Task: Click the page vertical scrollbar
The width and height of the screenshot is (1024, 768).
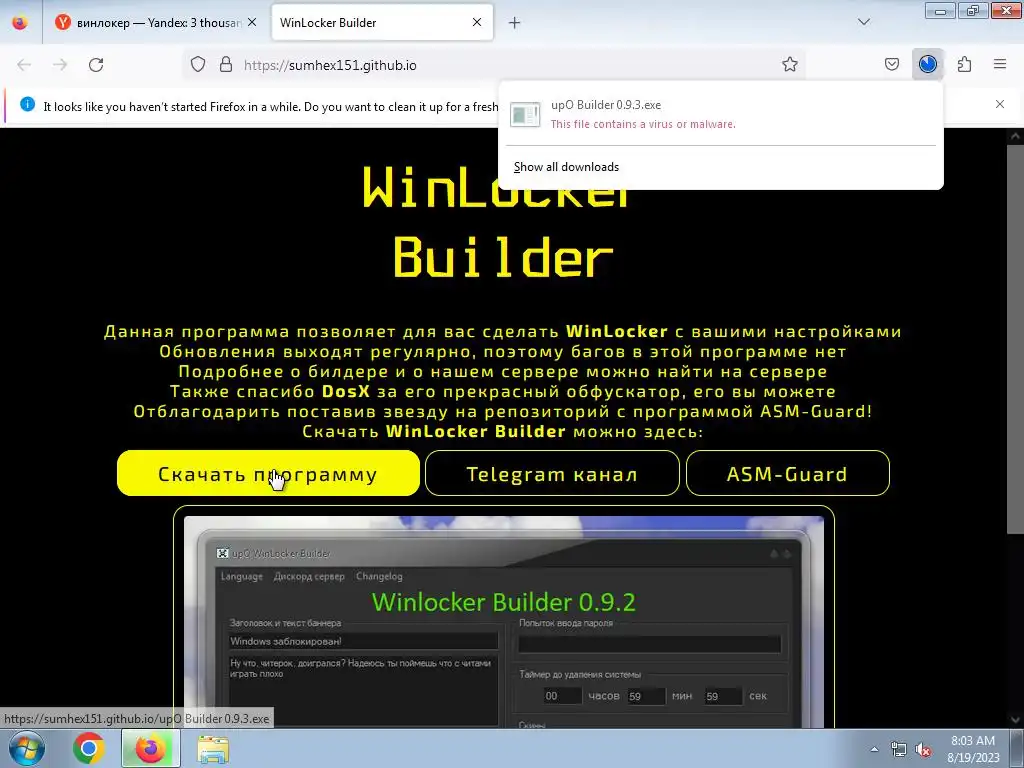Action: click(1015, 340)
